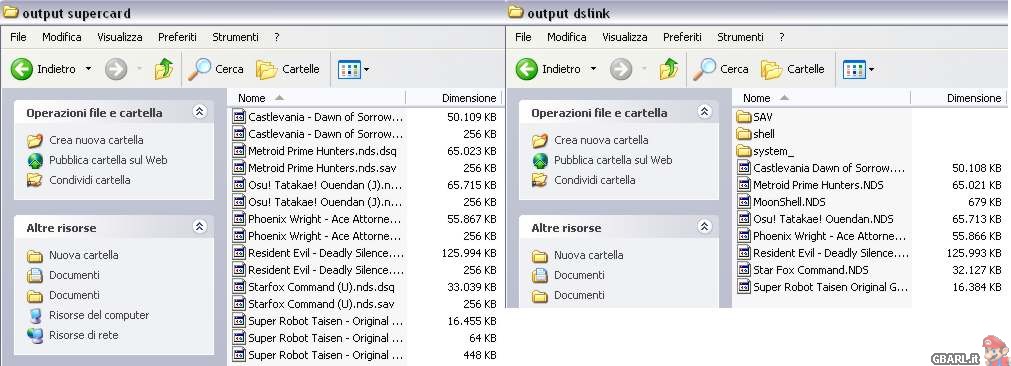Screen dimensions: 1011x366
Task: Click Crea nuova cartella in dslink window
Action: [x=591, y=140]
